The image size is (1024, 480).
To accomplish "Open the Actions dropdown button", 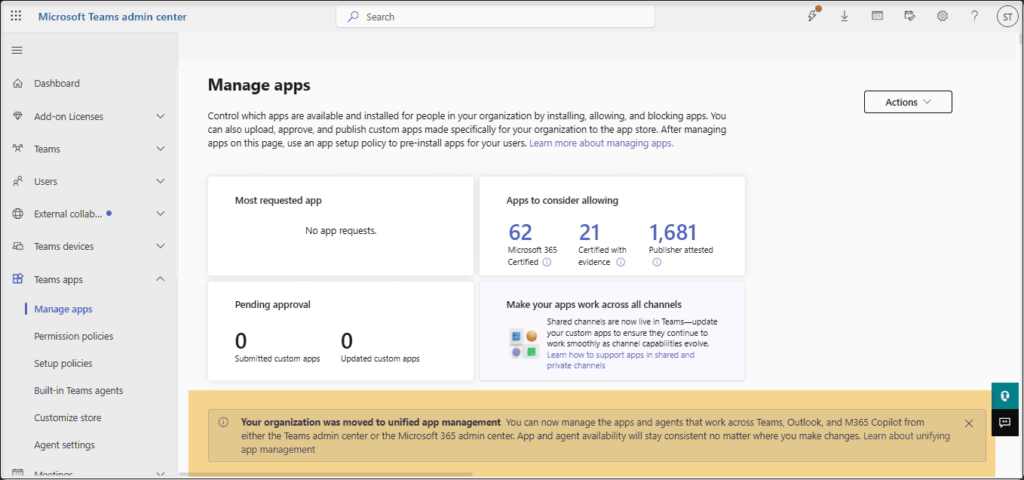I will (908, 102).
